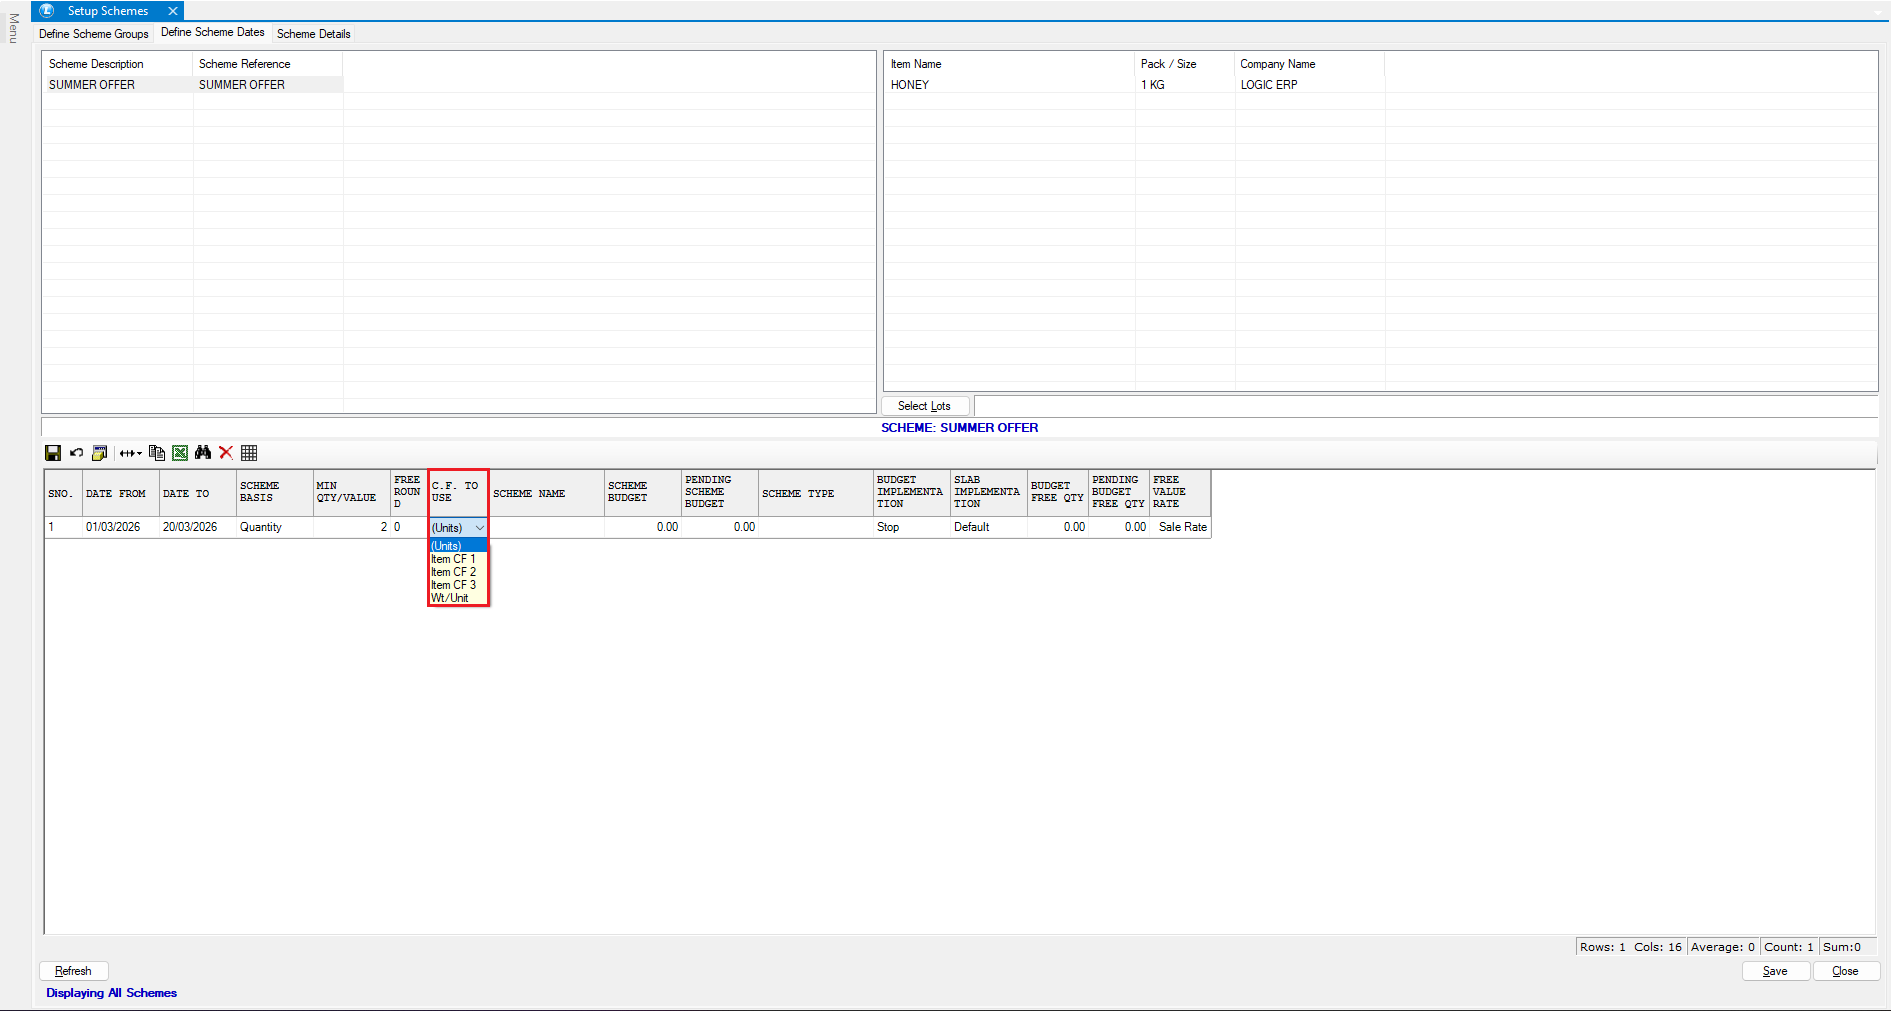1891x1011 pixels.
Task: Close the Setup Schemes tab
Action: point(173,11)
